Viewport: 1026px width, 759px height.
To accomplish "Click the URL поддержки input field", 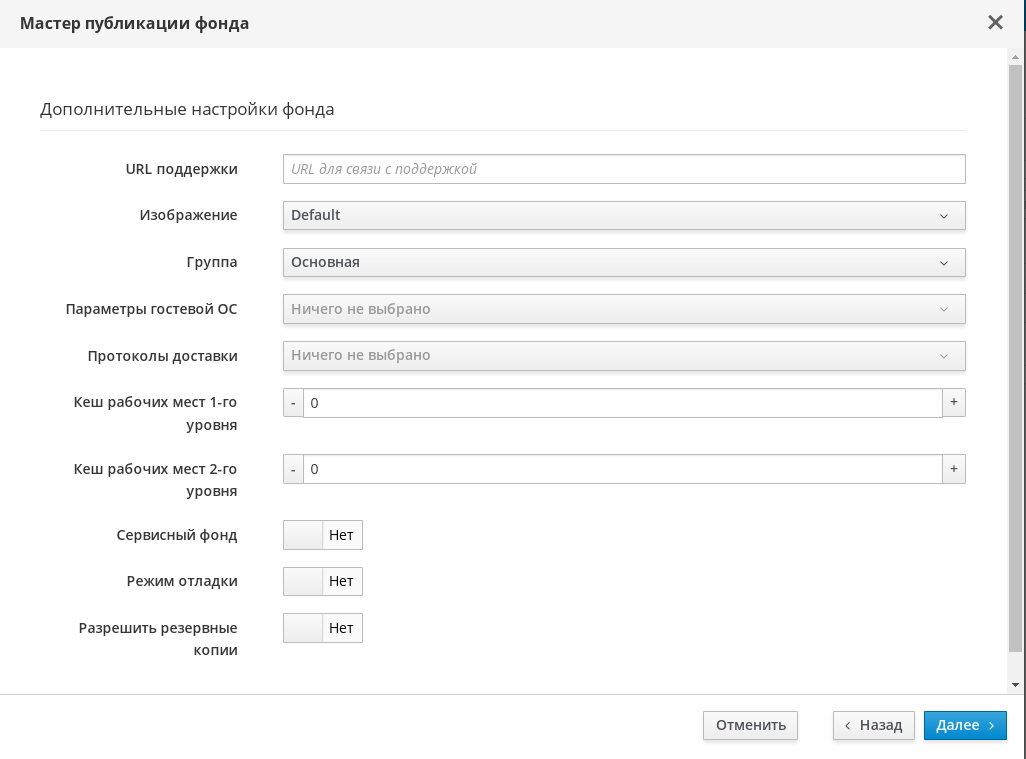I will (623, 169).
